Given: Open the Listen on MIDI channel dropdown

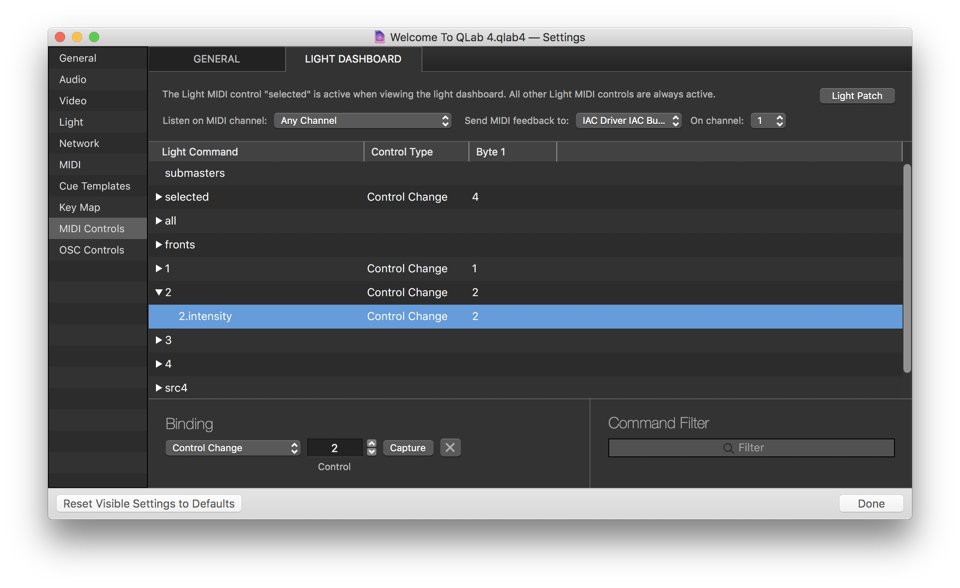Looking at the screenshot, I should tap(363, 121).
